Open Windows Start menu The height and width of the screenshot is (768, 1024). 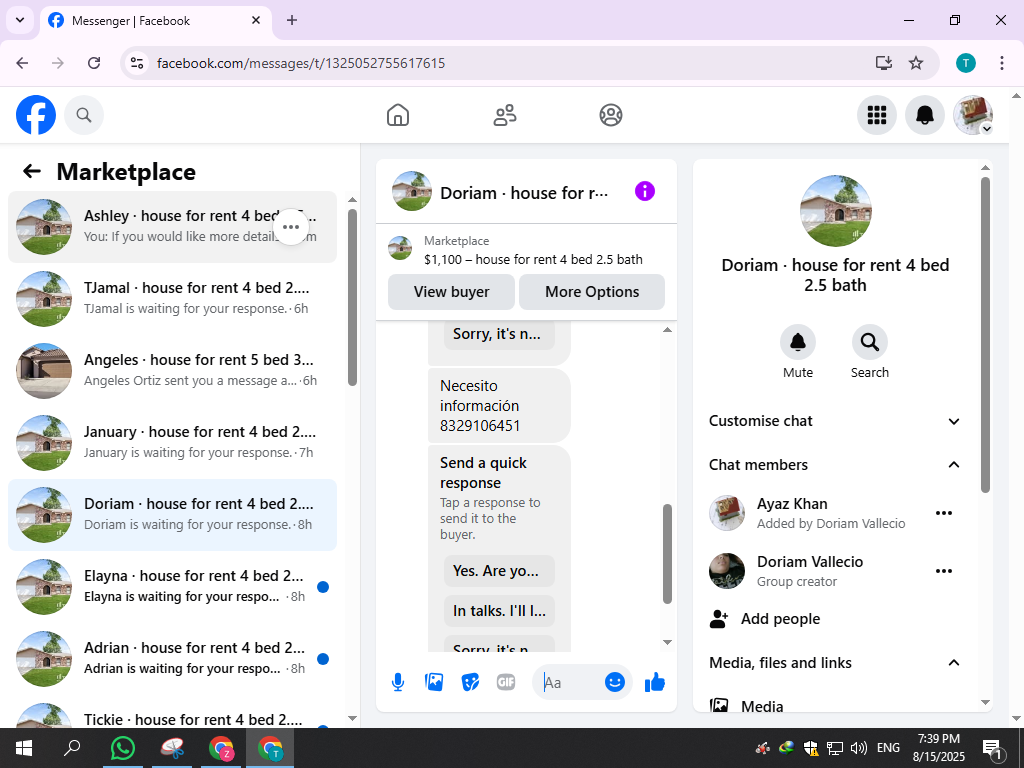click(24, 748)
